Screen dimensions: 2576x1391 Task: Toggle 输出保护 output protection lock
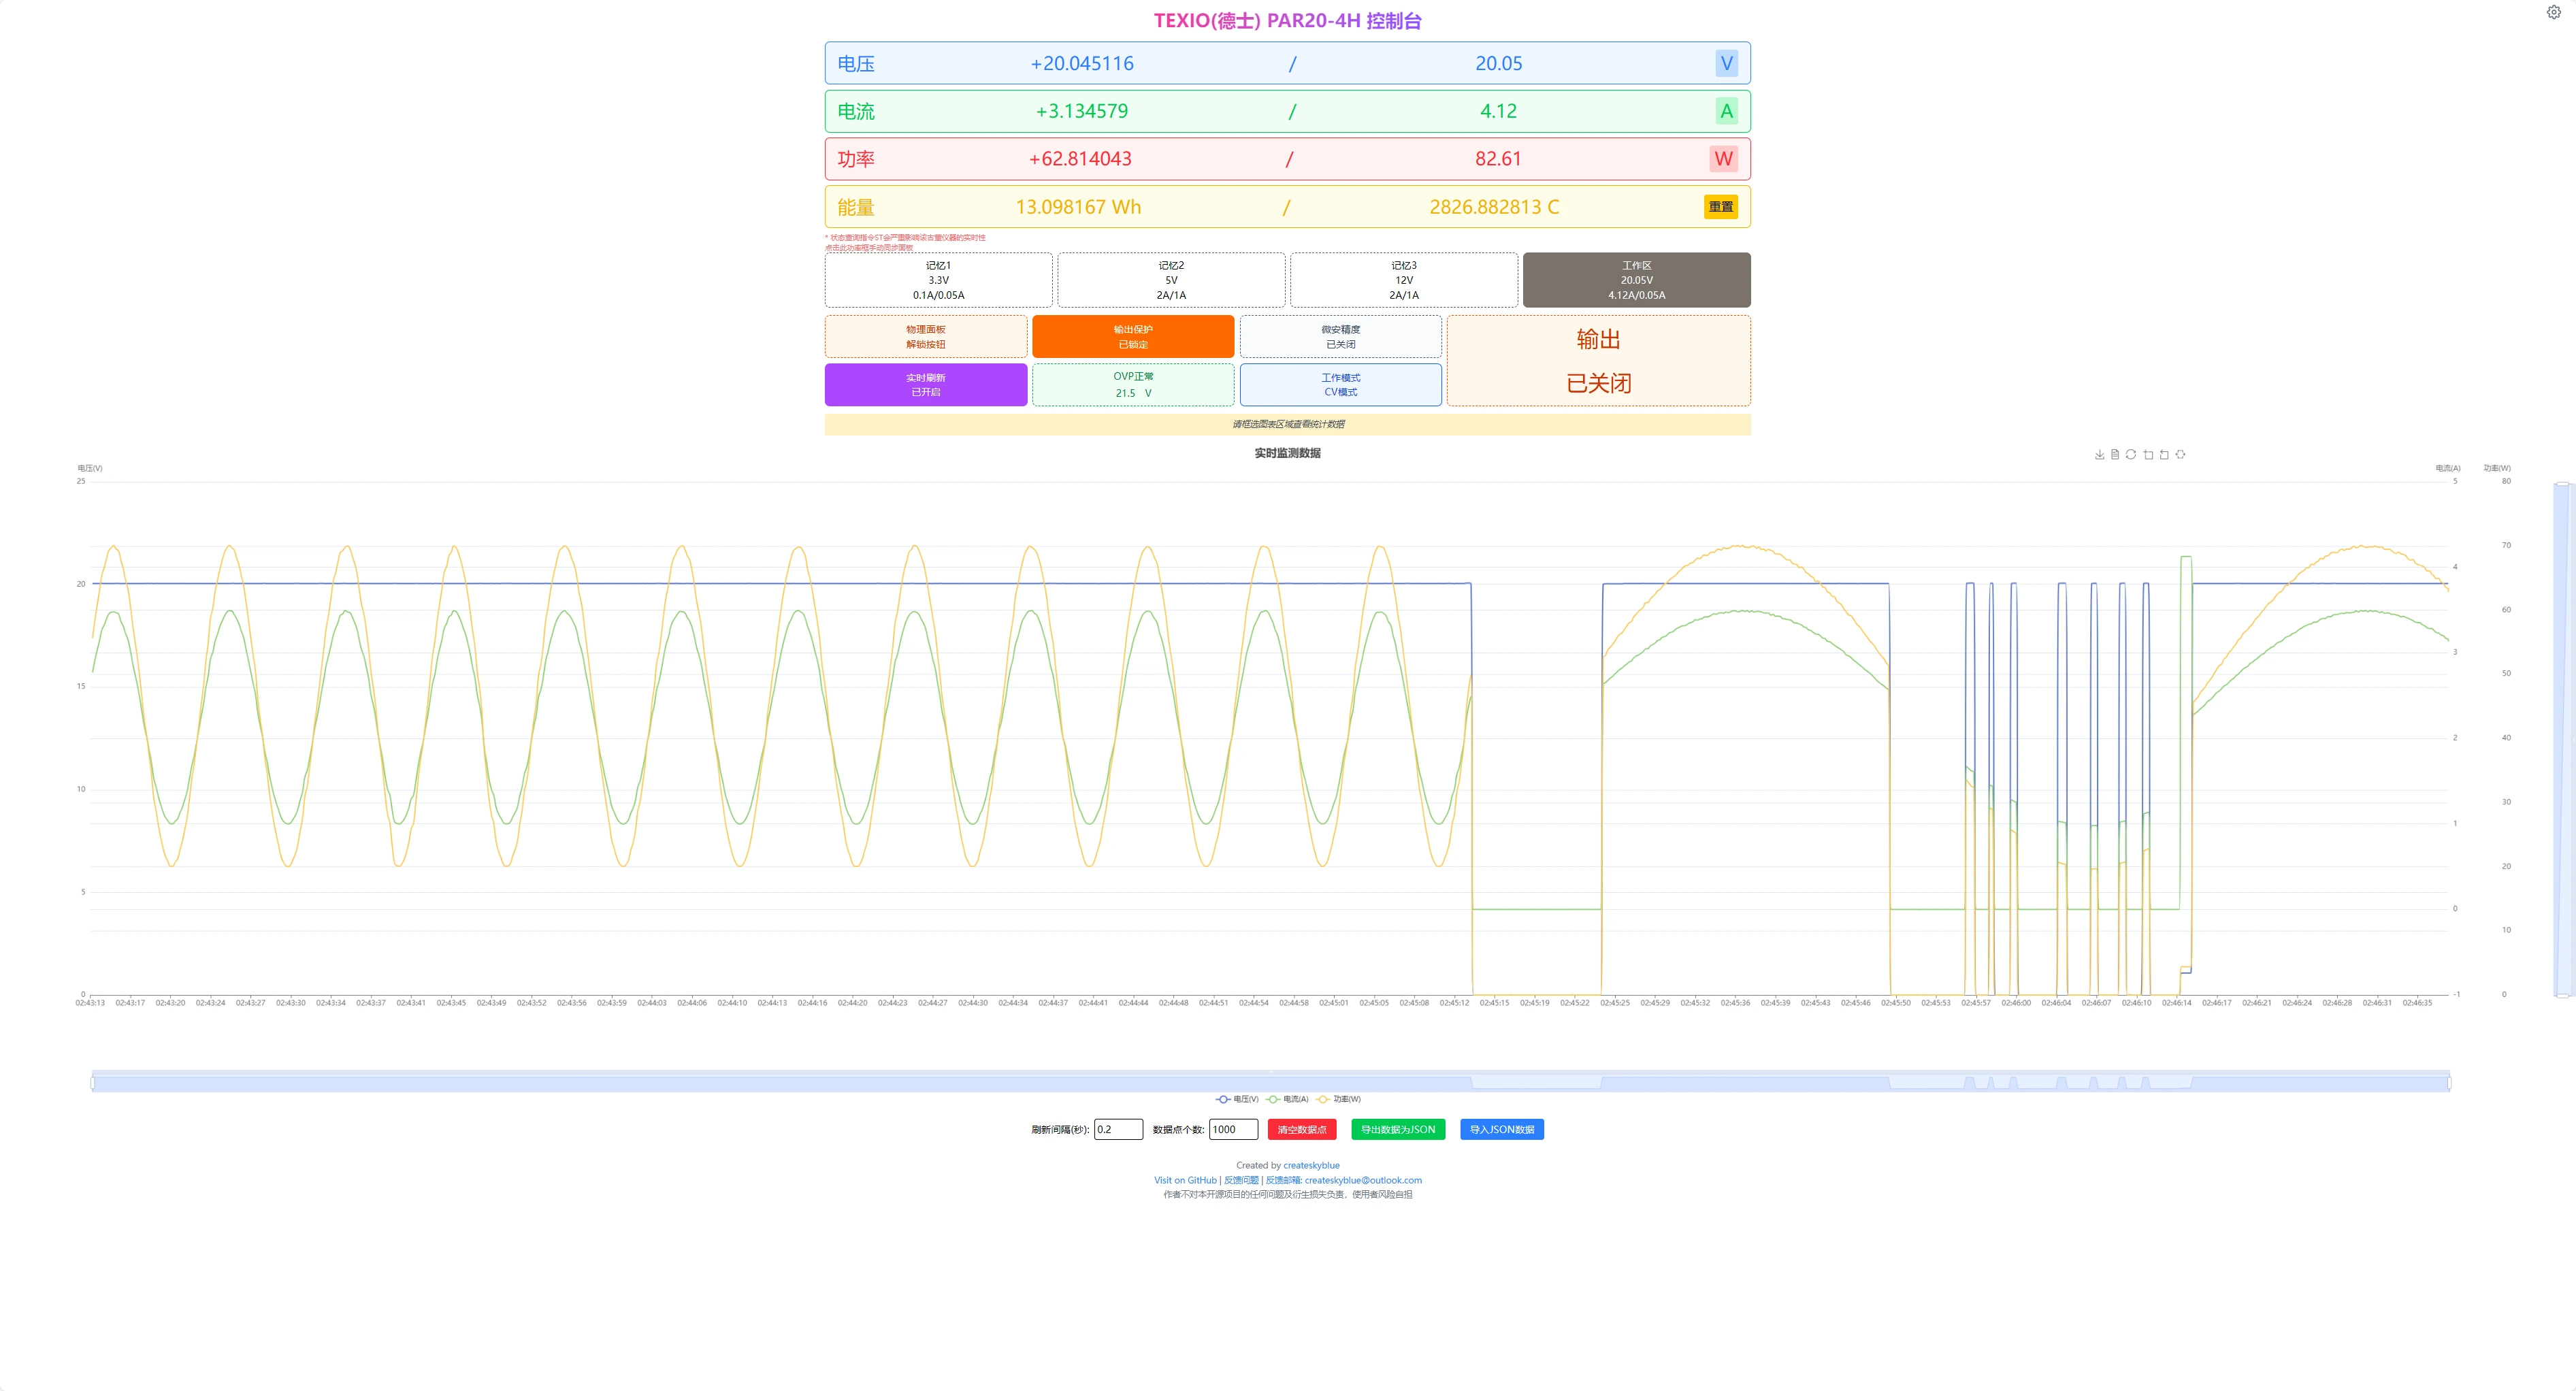(1133, 337)
